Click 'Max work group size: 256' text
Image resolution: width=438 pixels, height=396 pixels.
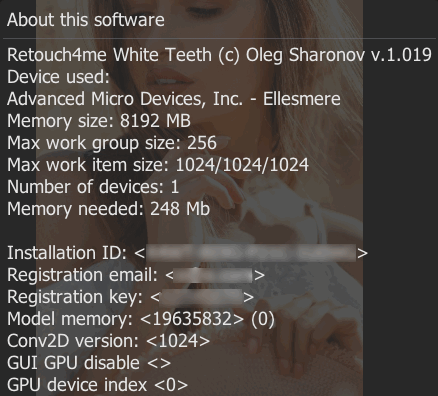point(112,143)
